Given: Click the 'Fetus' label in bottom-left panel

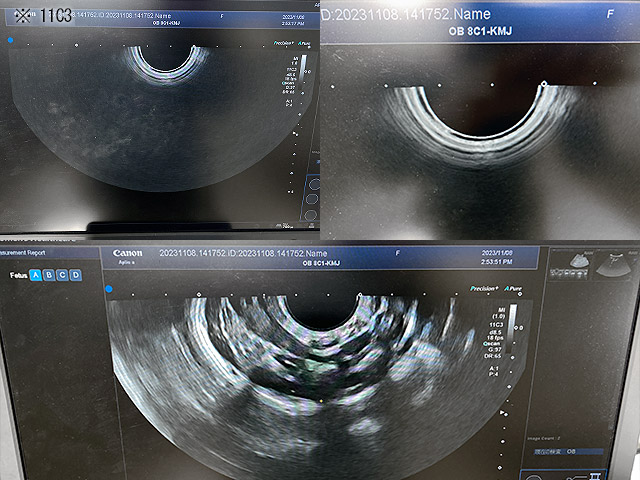Looking at the screenshot, I should 18,276.
